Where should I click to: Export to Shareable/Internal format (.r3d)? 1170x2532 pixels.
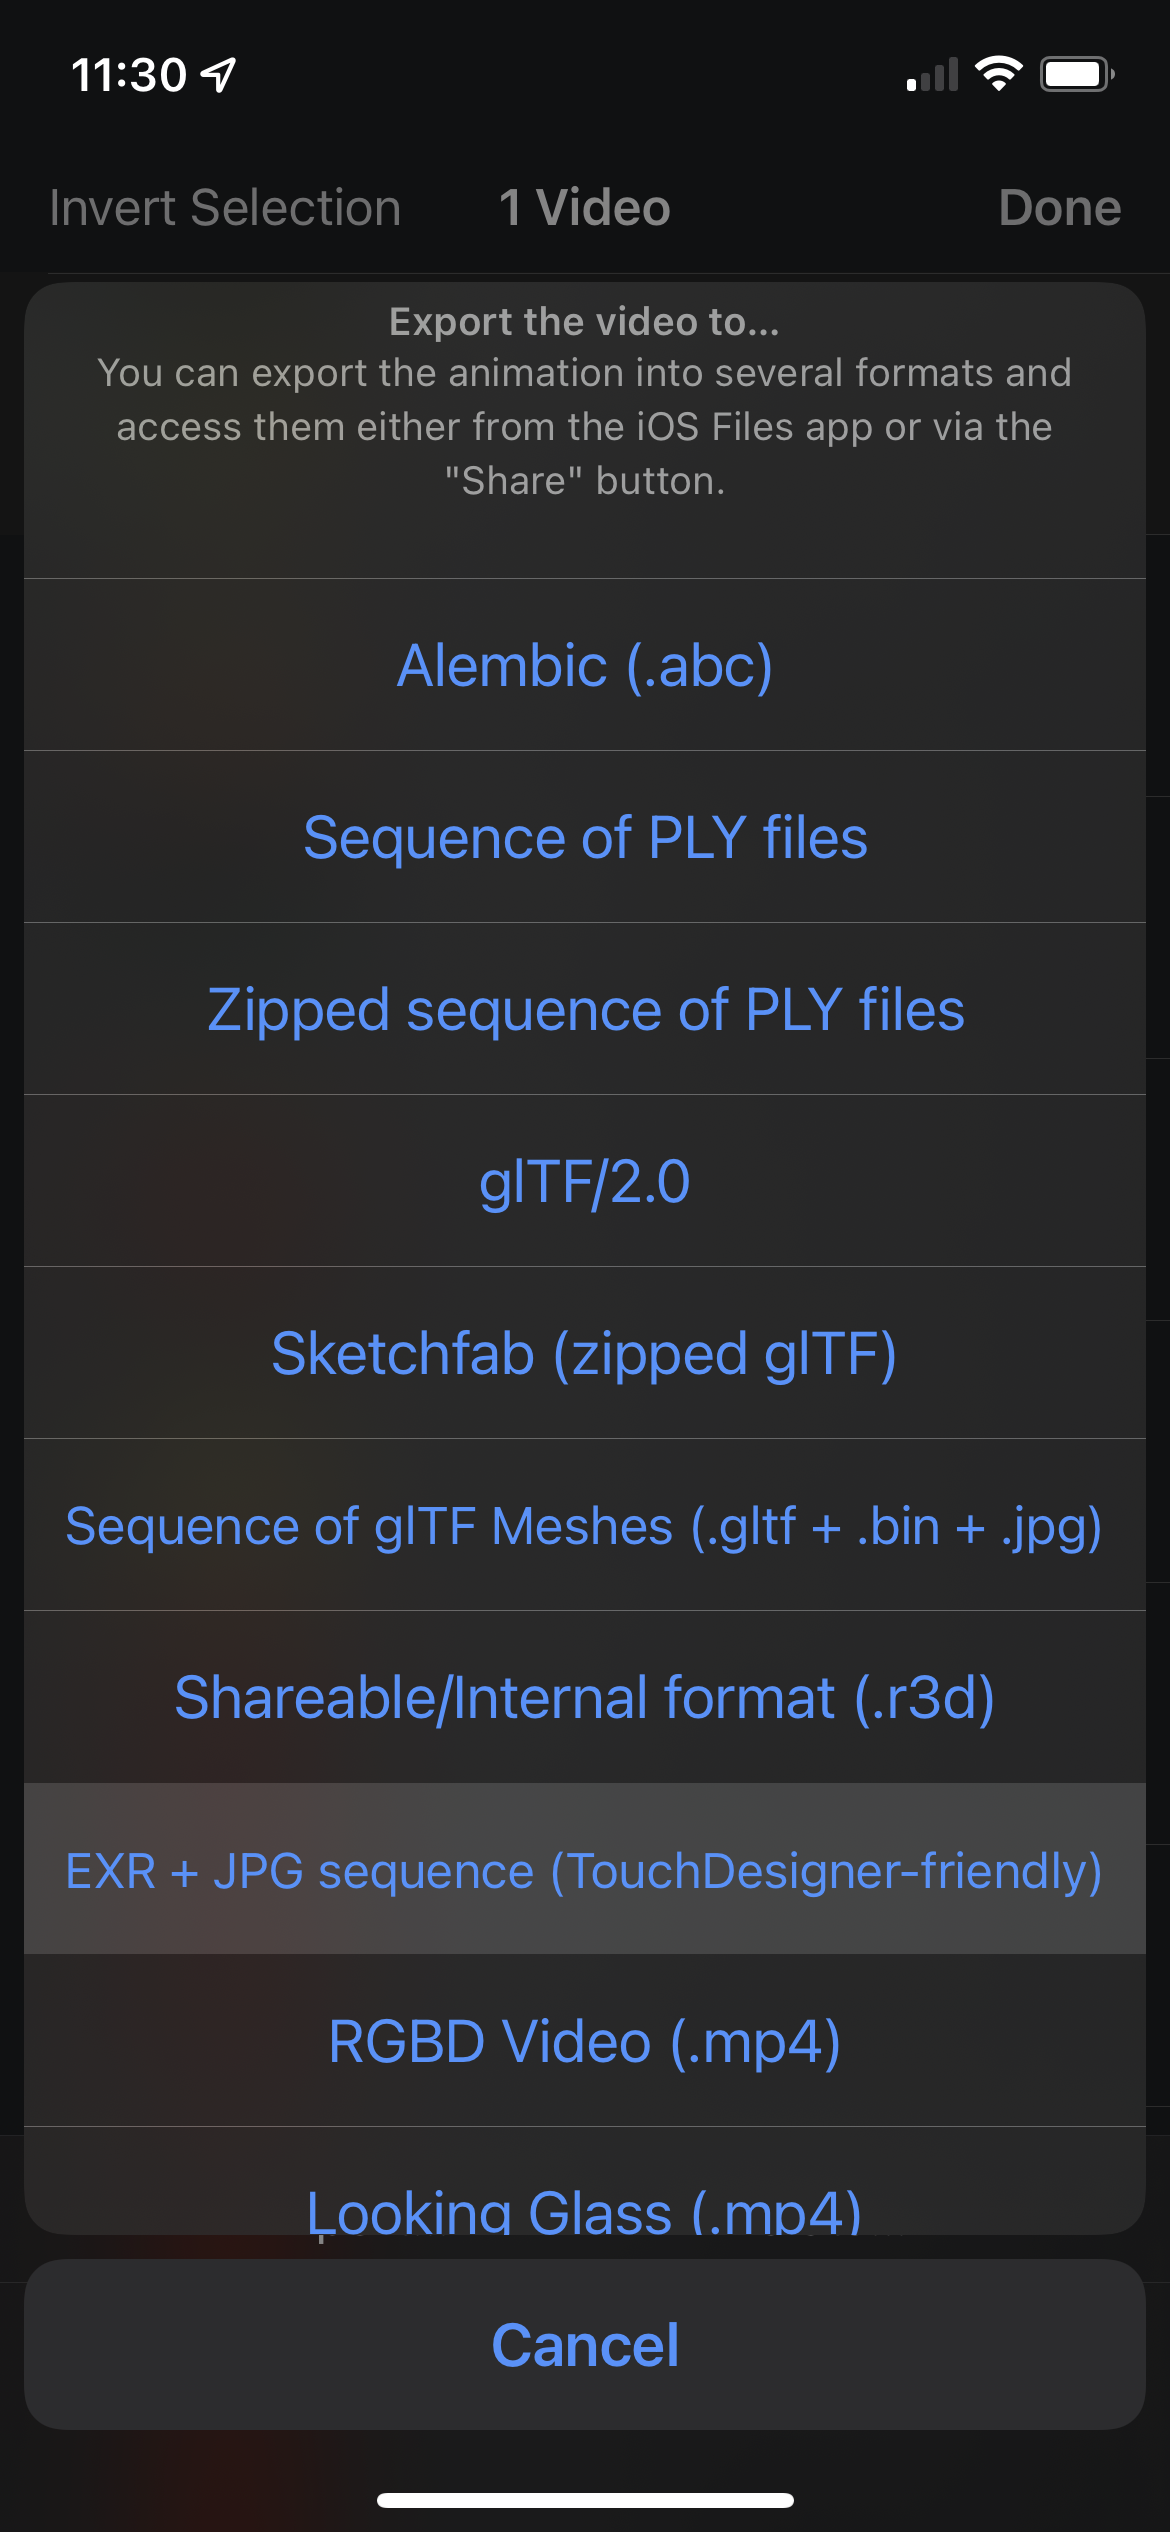585,1698
